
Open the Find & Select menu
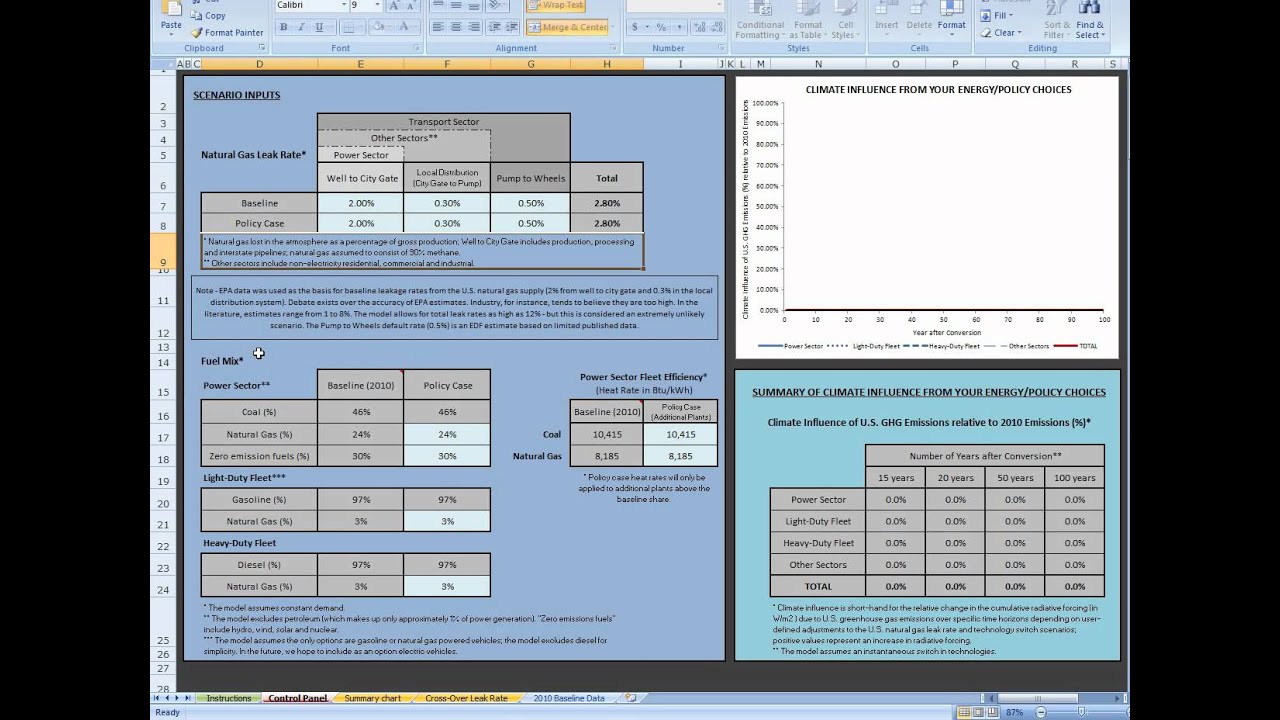(1090, 20)
